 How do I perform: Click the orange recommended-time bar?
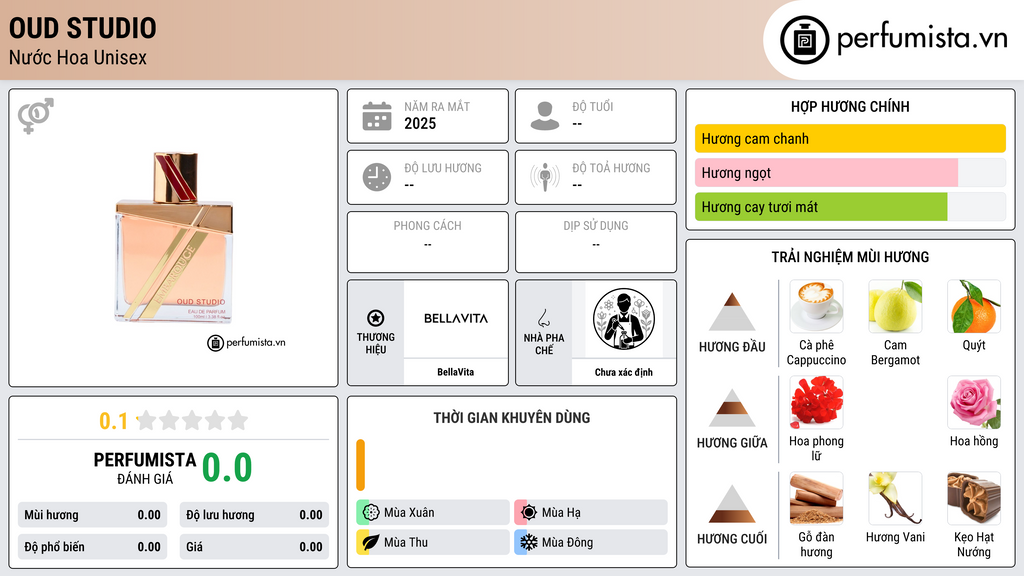(x=360, y=465)
